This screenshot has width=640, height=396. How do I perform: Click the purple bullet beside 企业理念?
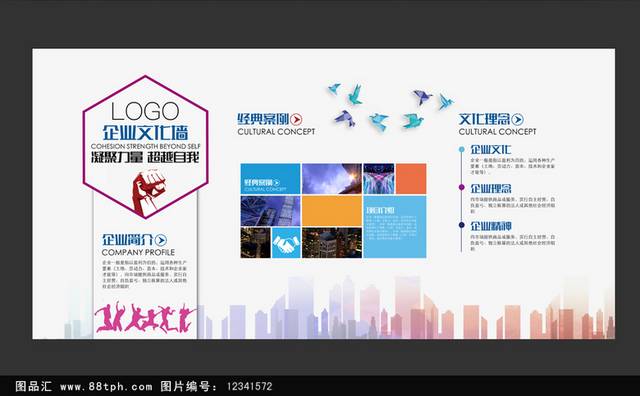tap(462, 187)
